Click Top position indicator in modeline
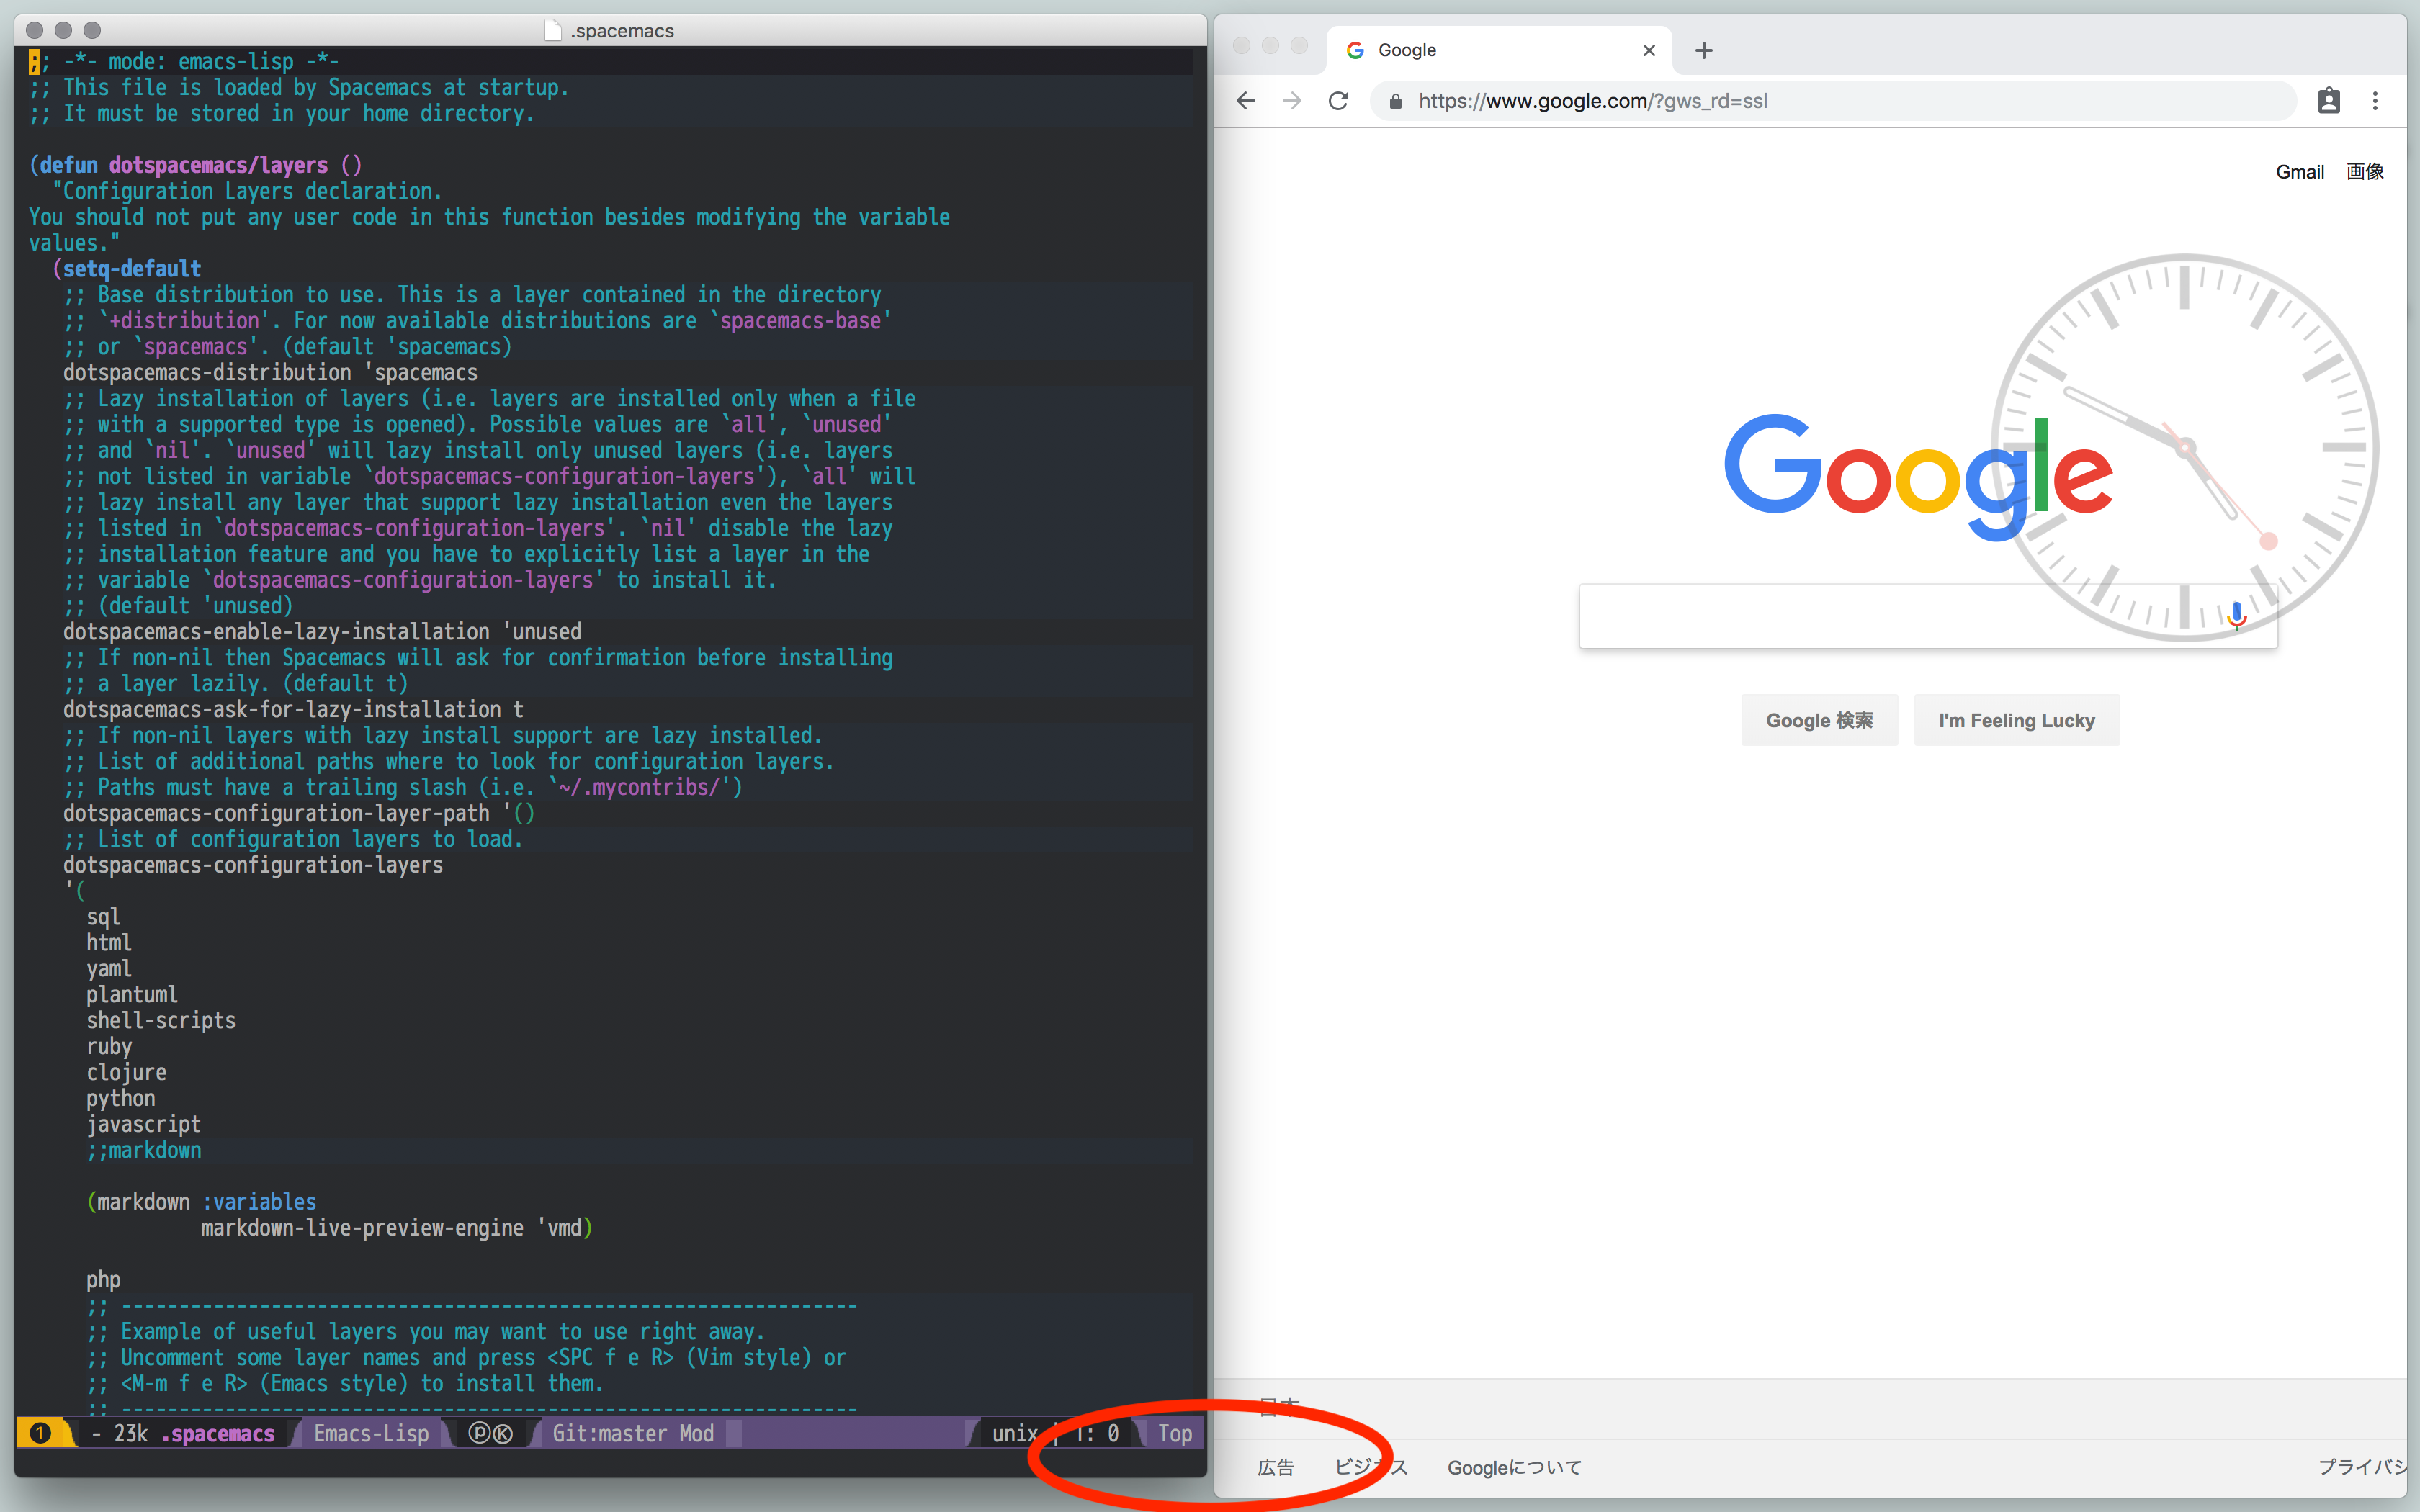This screenshot has height=1512, width=2420. point(1175,1433)
